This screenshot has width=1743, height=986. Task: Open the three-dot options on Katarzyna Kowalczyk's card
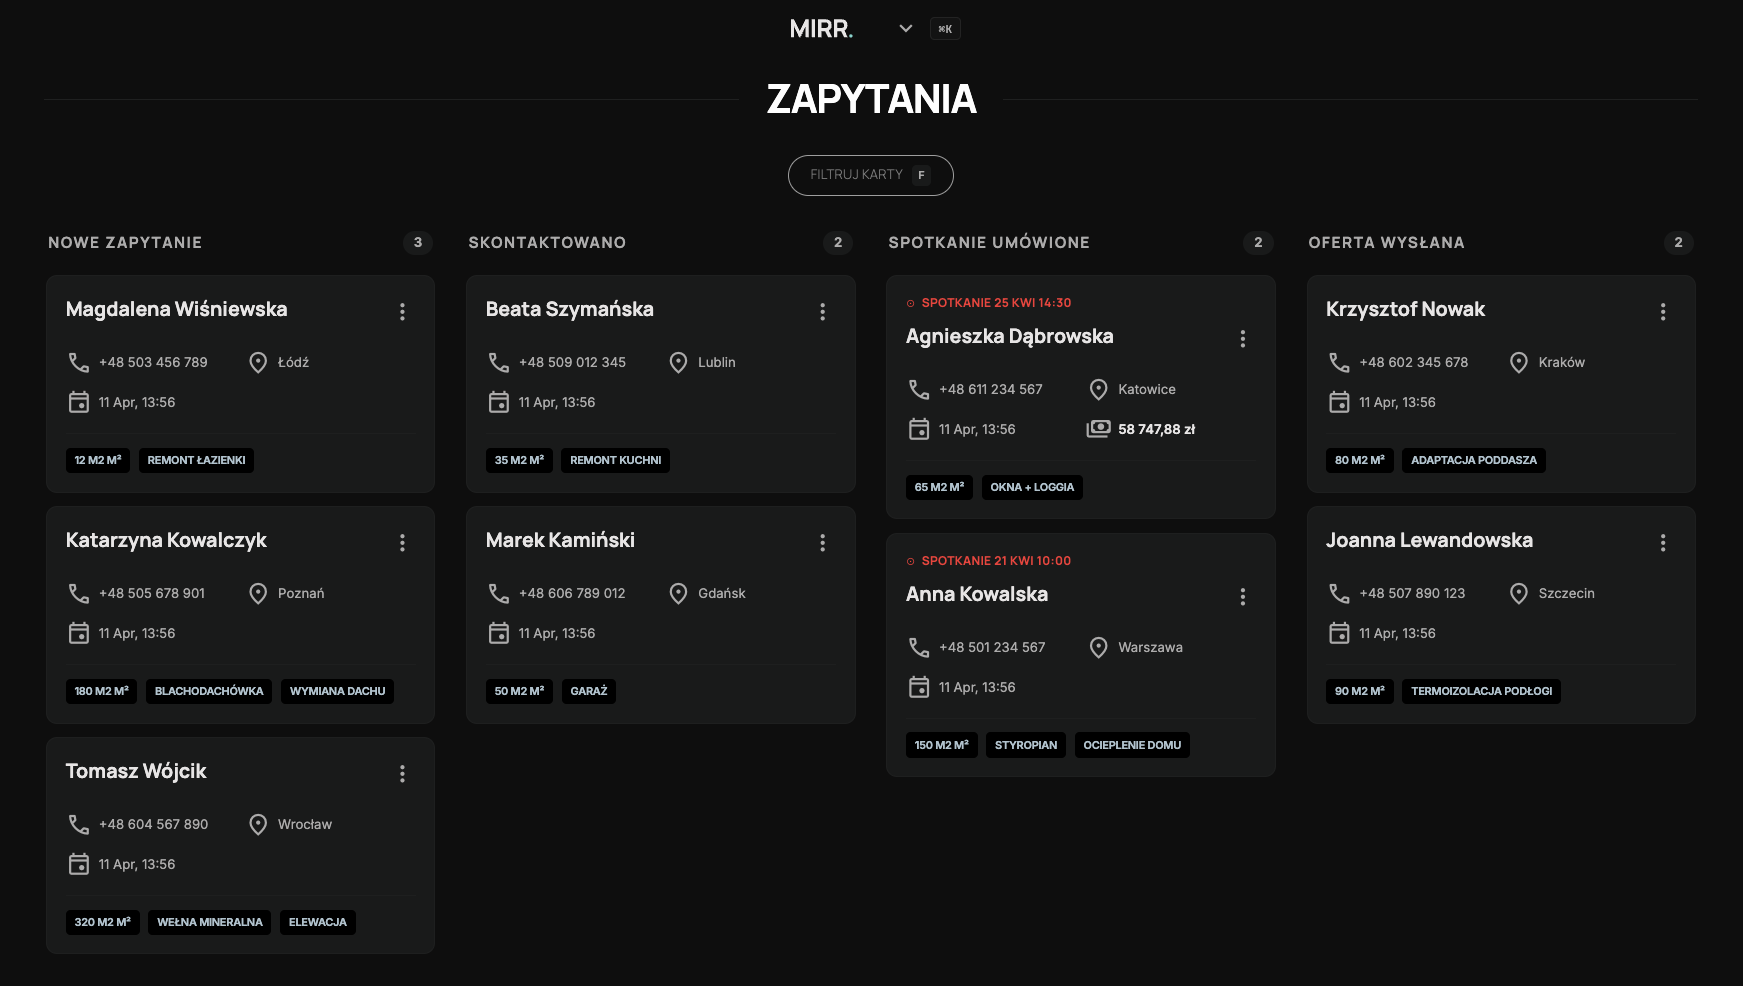click(402, 542)
